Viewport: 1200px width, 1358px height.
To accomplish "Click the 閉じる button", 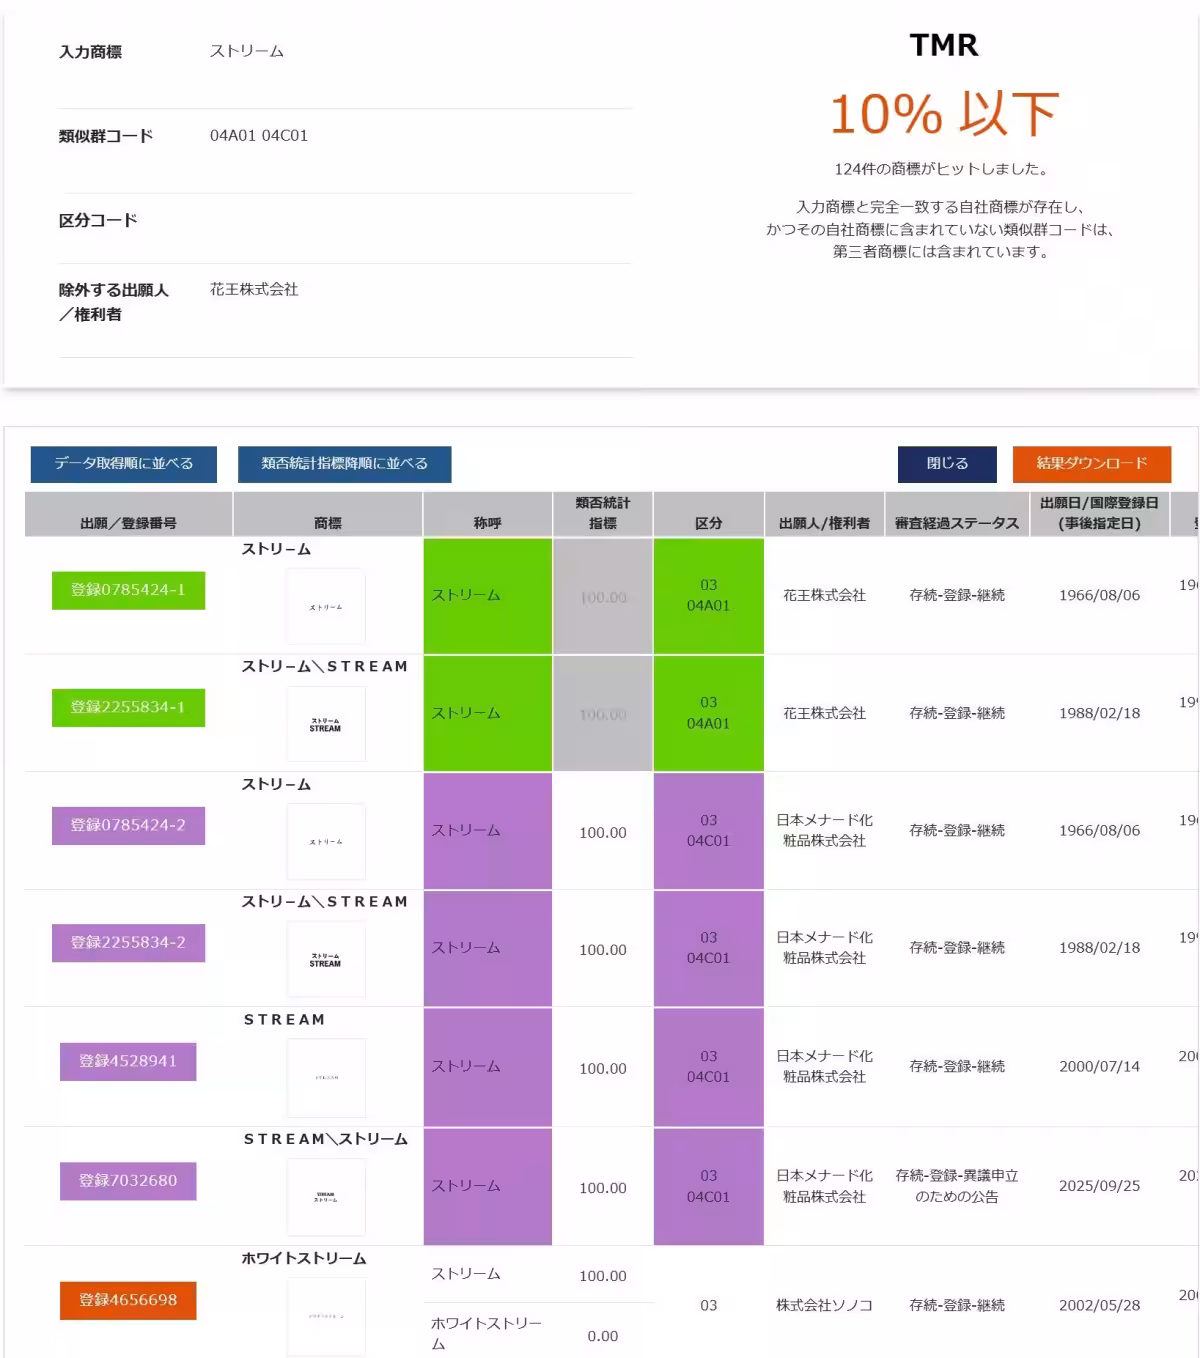I will pos(947,464).
